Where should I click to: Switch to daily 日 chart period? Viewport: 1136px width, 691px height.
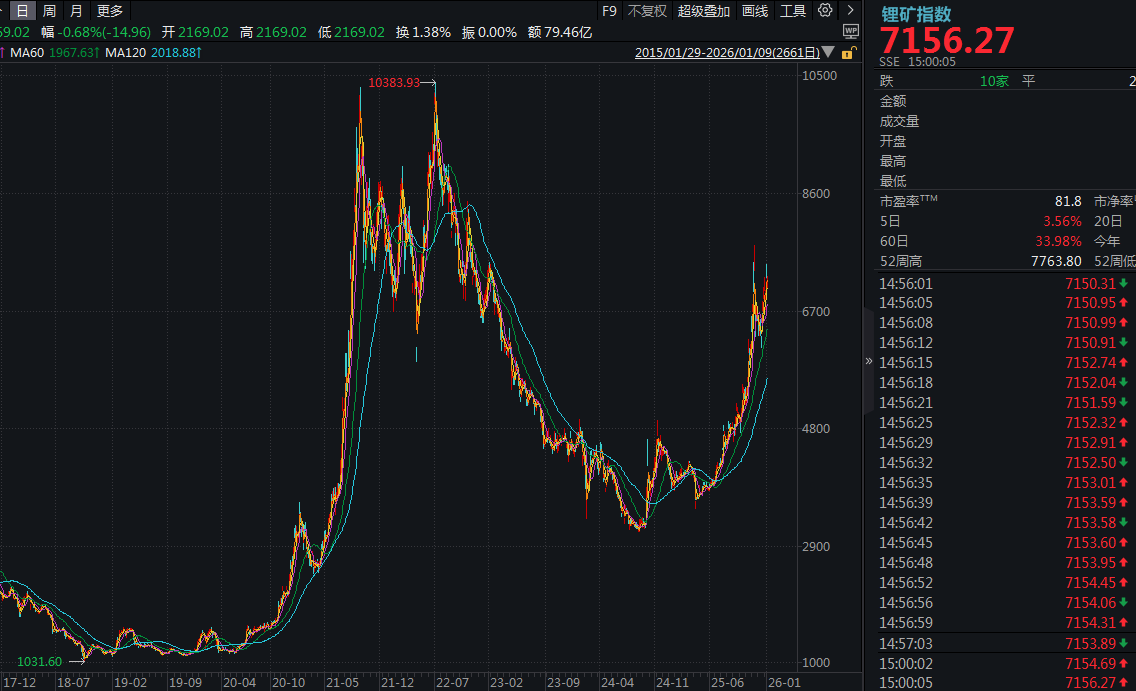click(x=23, y=11)
